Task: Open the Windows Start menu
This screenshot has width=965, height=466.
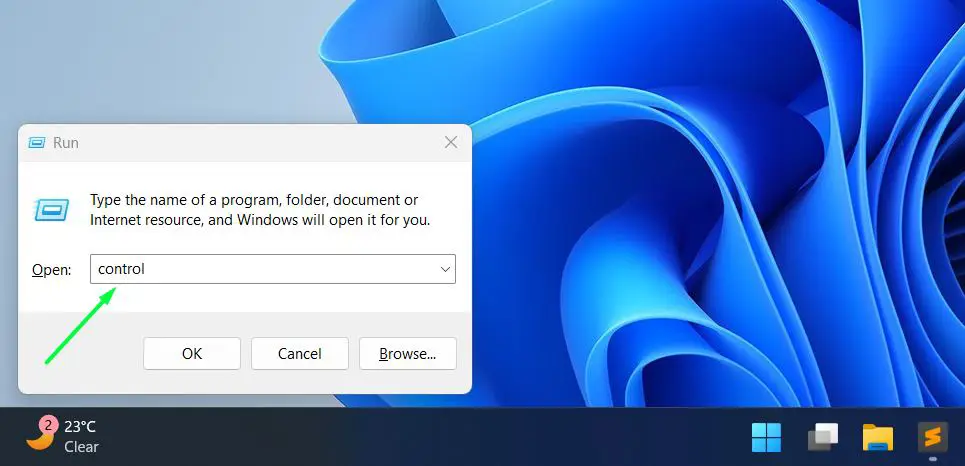Action: tap(766, 437)
